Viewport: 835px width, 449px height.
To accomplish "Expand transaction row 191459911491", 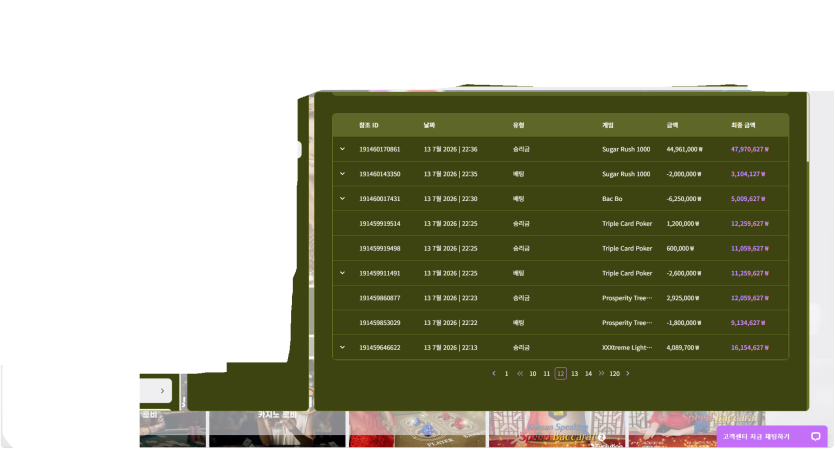I will coord(342,273).
